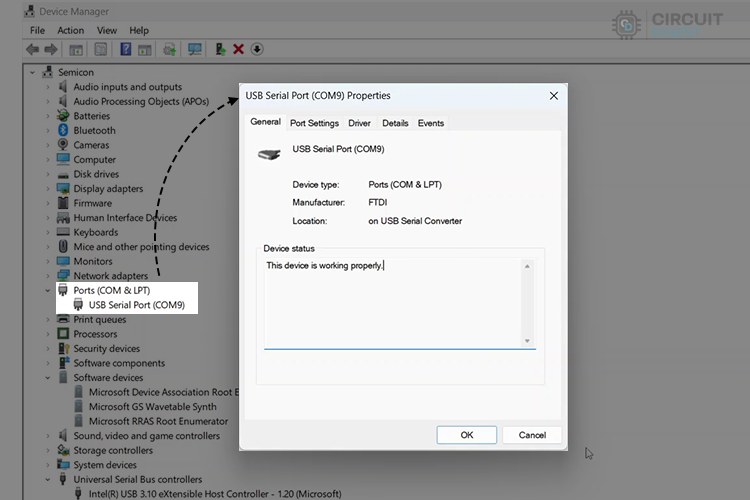Collapse Ports (COM & LPT) category

[x=47, y=290]
